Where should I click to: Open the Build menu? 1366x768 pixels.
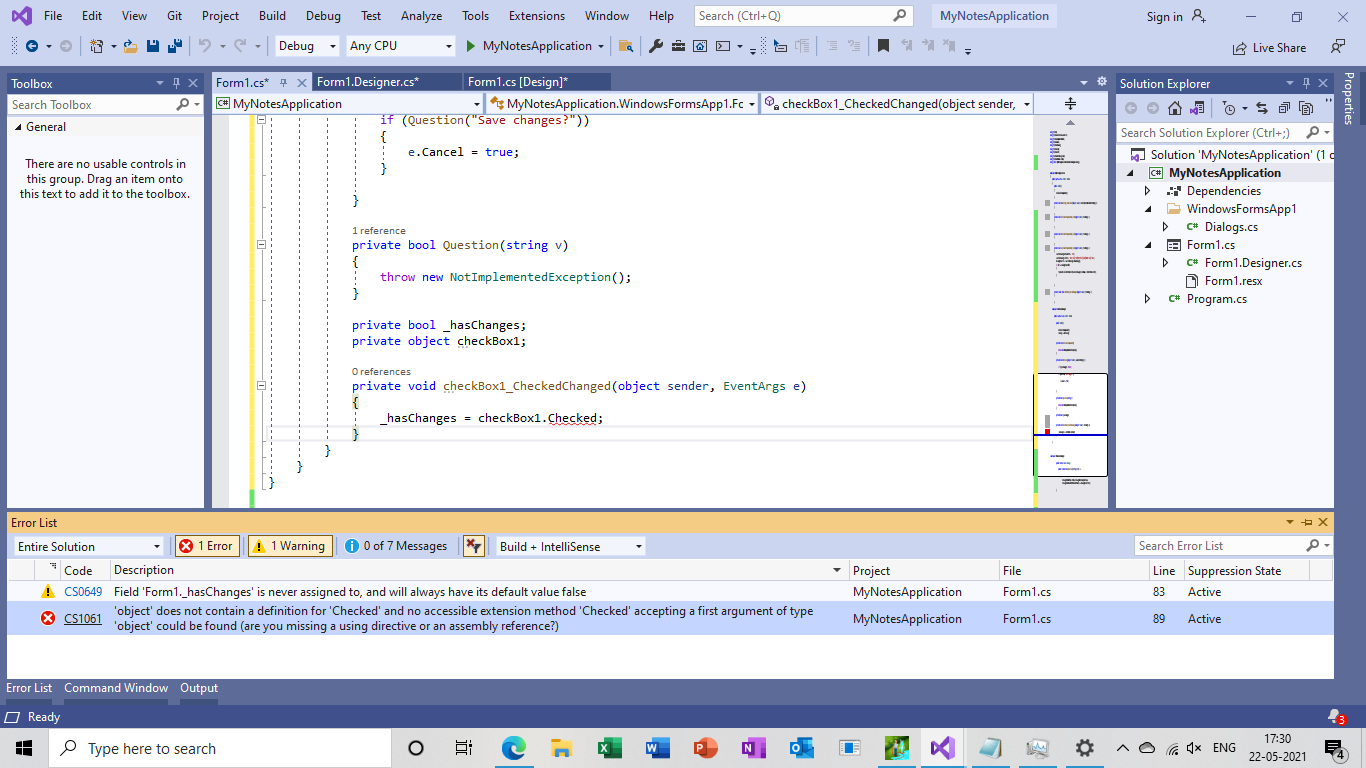coord(272,16)
